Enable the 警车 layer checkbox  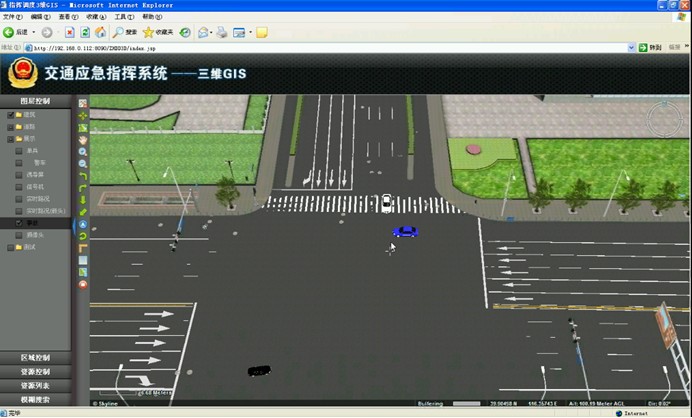19,163
